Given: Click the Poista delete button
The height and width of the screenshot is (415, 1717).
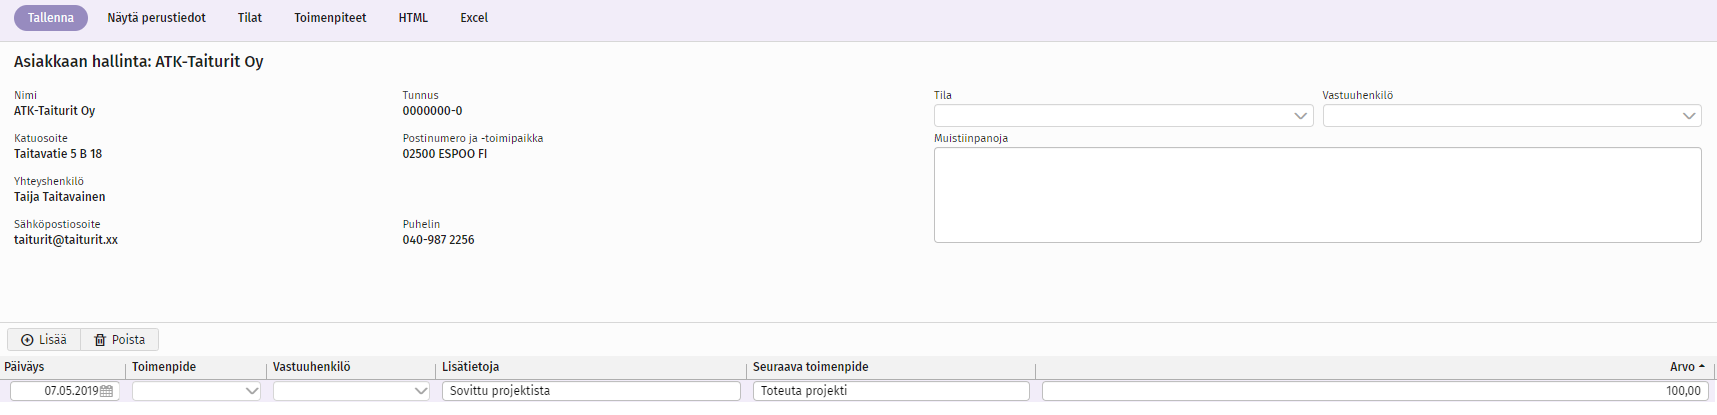Looking at the screenshot, I should pos(120,340).
